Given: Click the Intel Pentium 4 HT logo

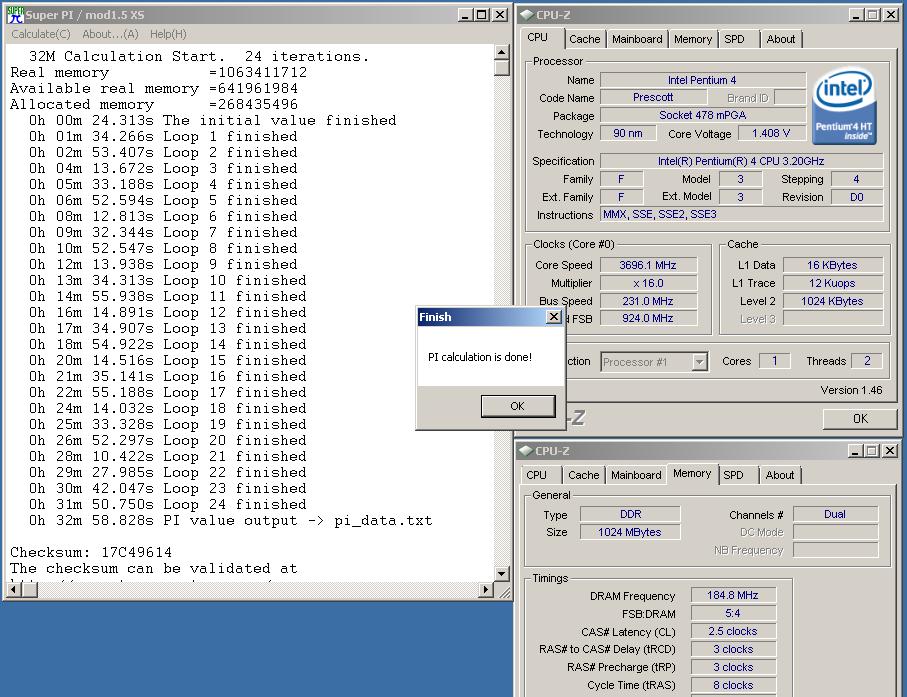Looking at the screenshot, I should [845, 106].
